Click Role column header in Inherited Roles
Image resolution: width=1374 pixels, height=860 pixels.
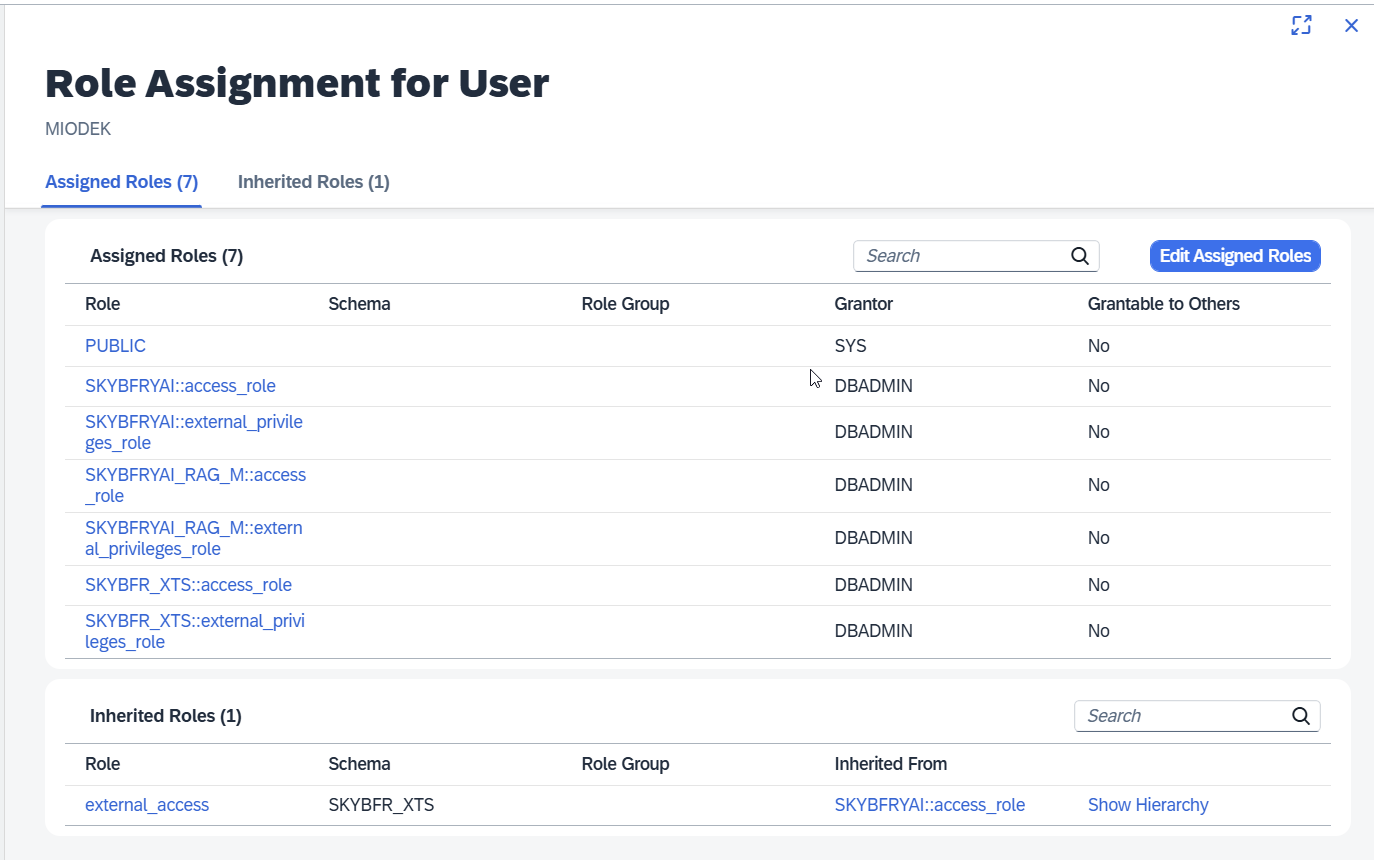tap(102, 764)
